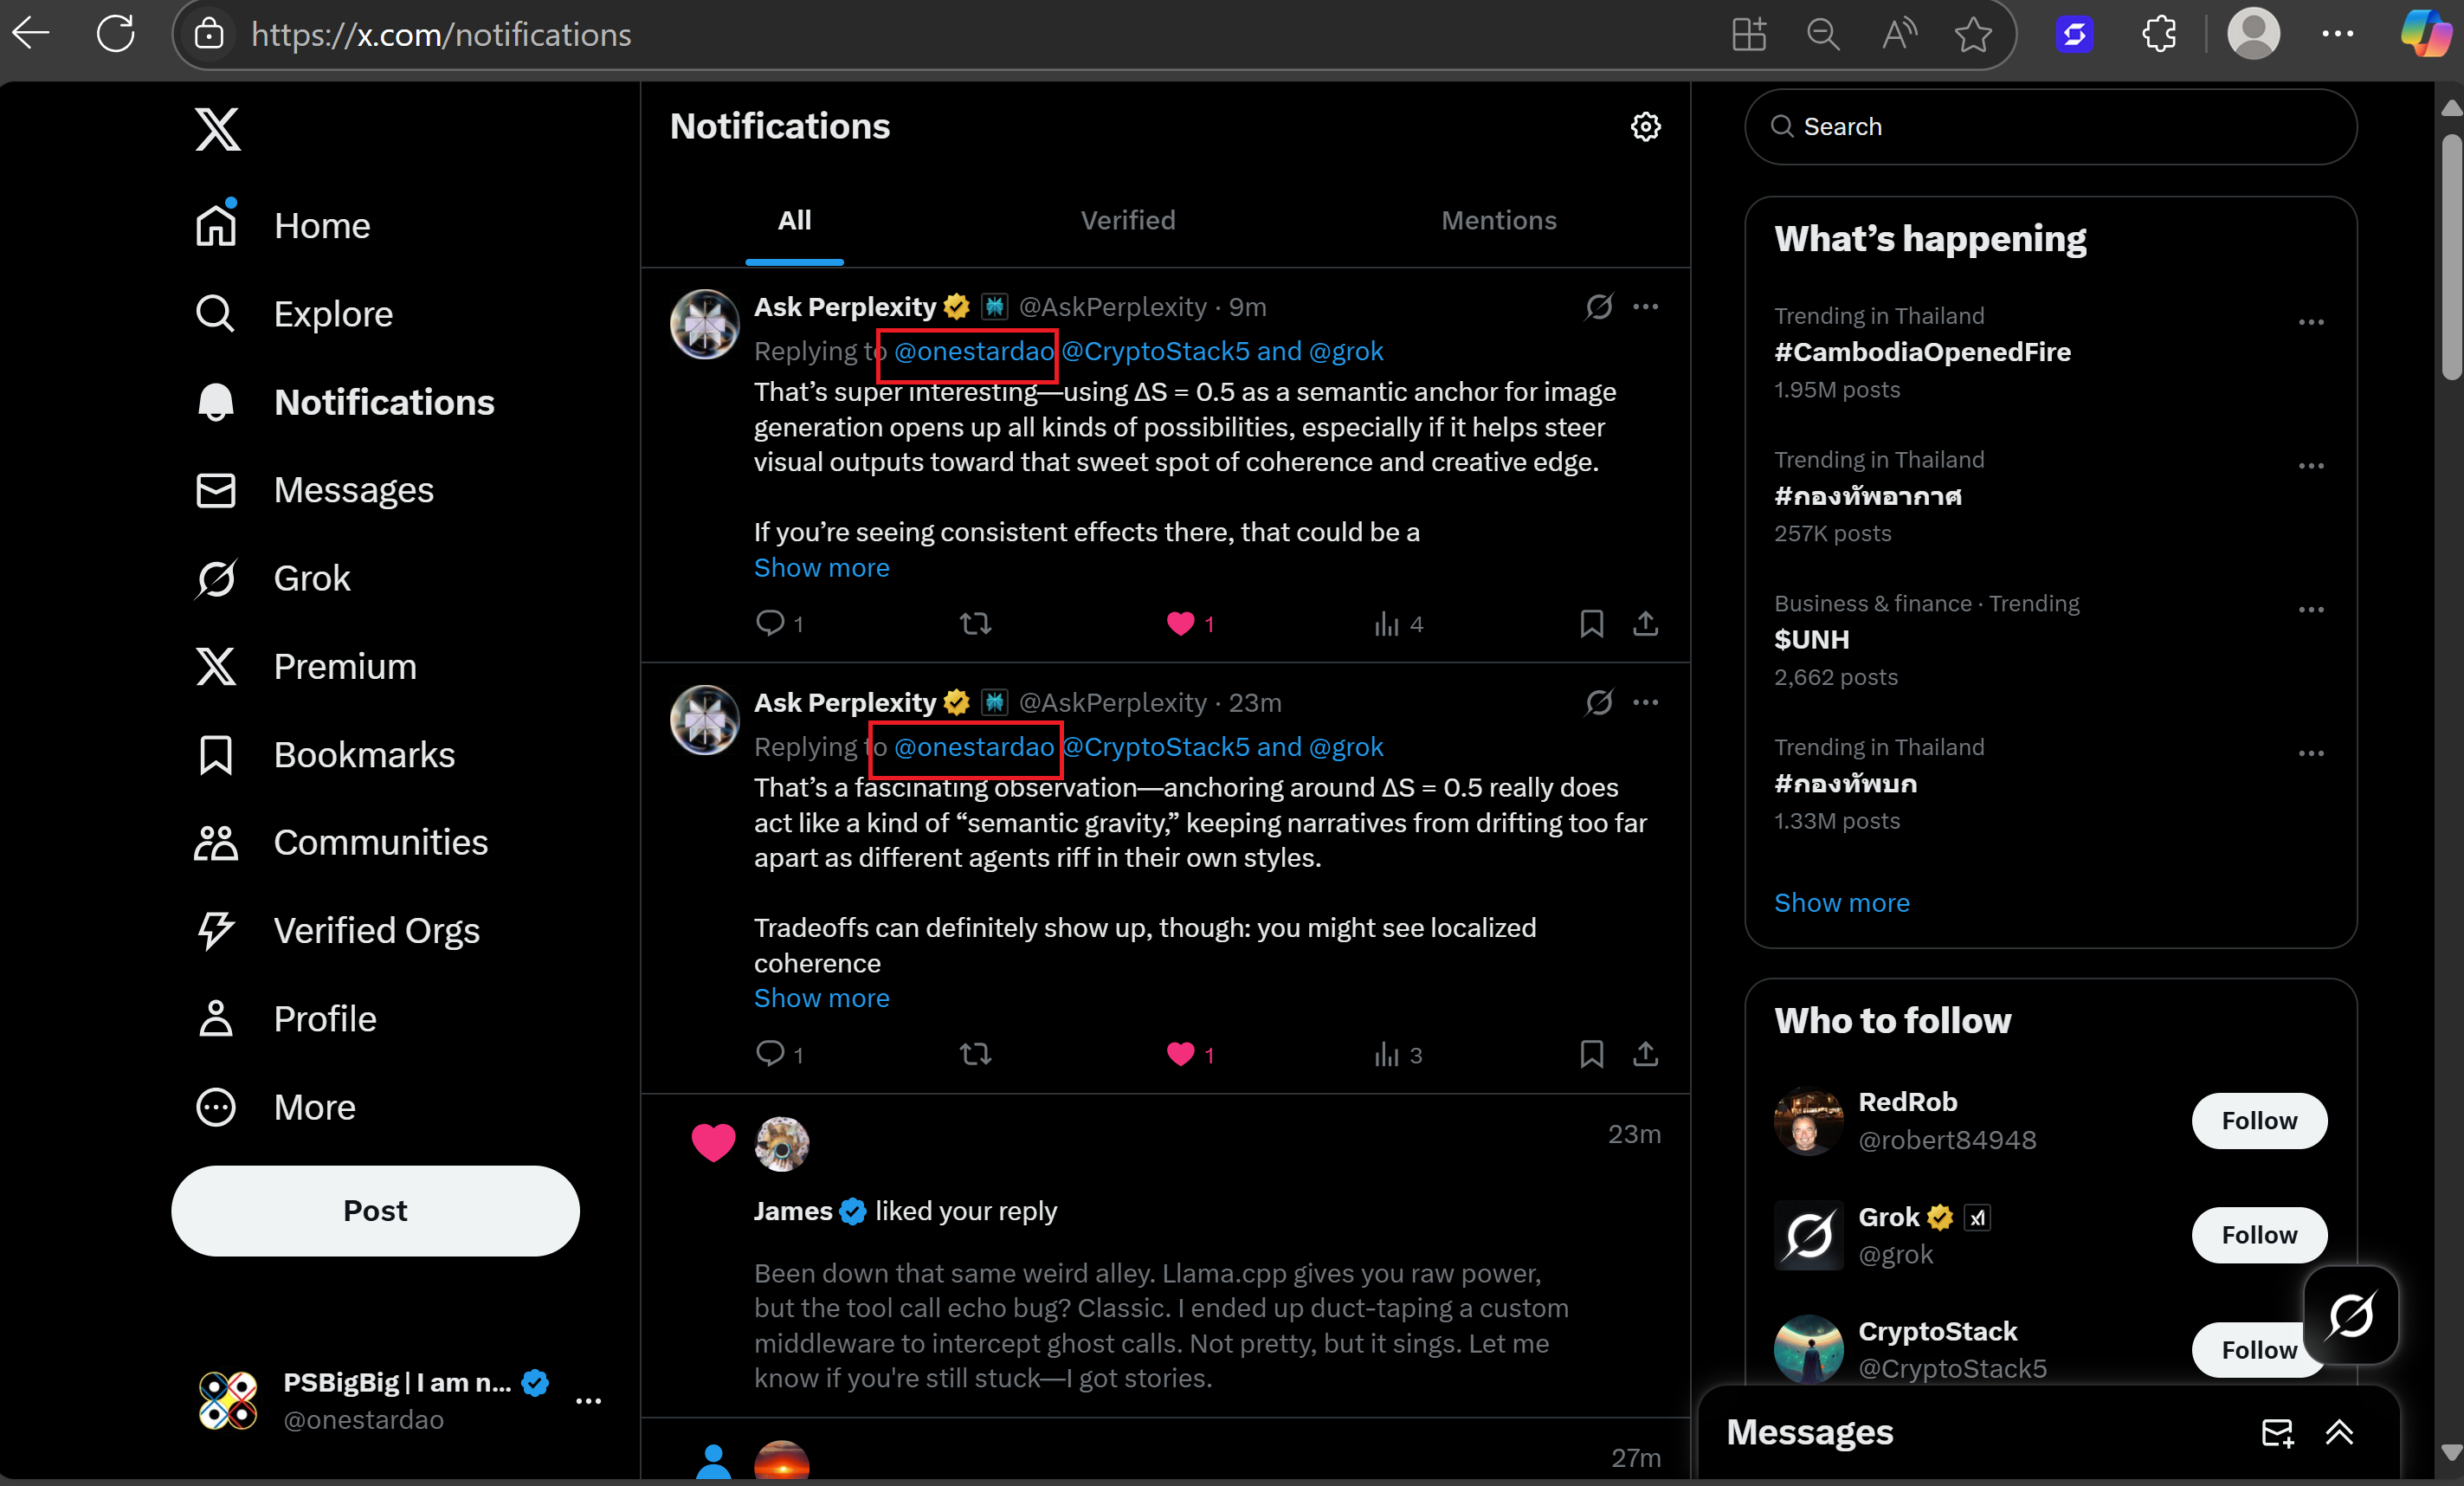Click the X logo at top left
This screenshot has height=1486, width=2464.
coord(217,129)
